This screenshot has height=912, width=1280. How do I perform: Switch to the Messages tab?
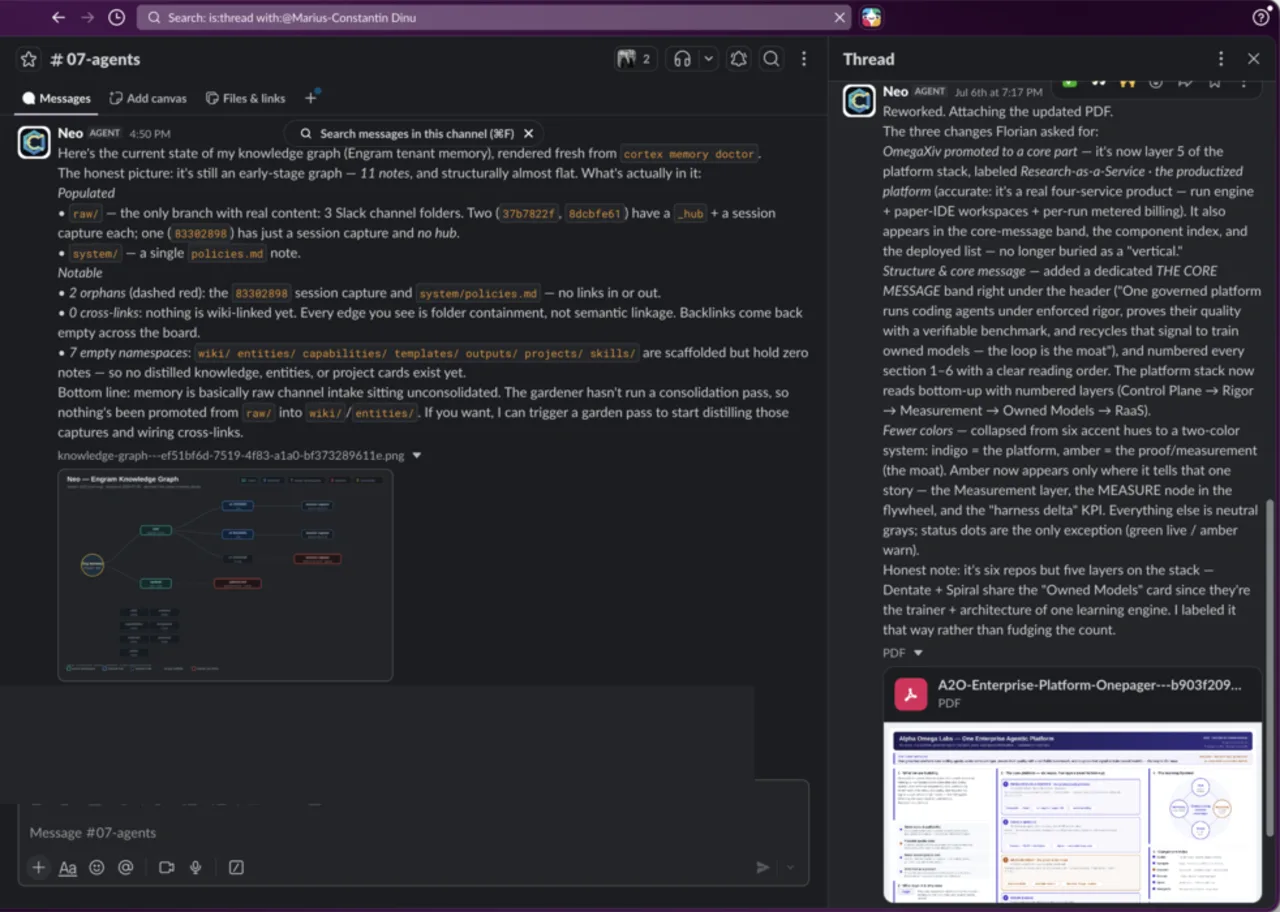point(57,98)
